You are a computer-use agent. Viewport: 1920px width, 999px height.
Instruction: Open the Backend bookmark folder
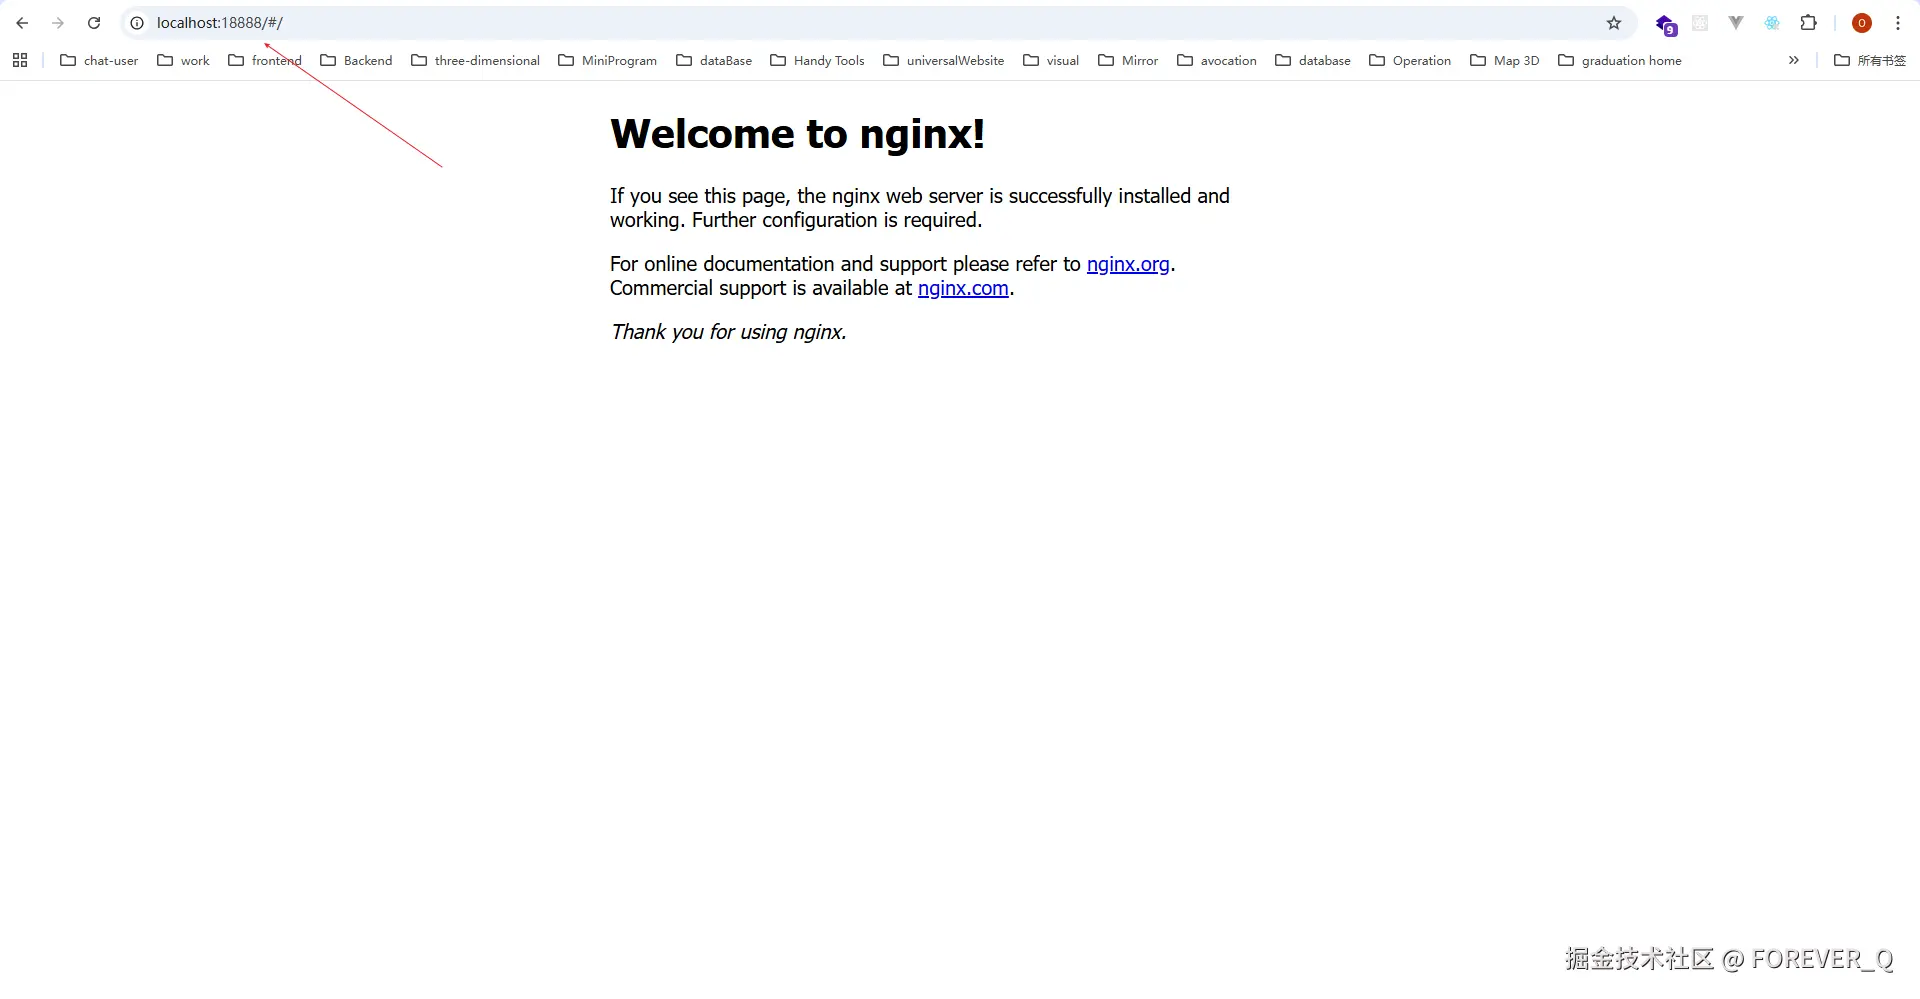coord(356,60)
